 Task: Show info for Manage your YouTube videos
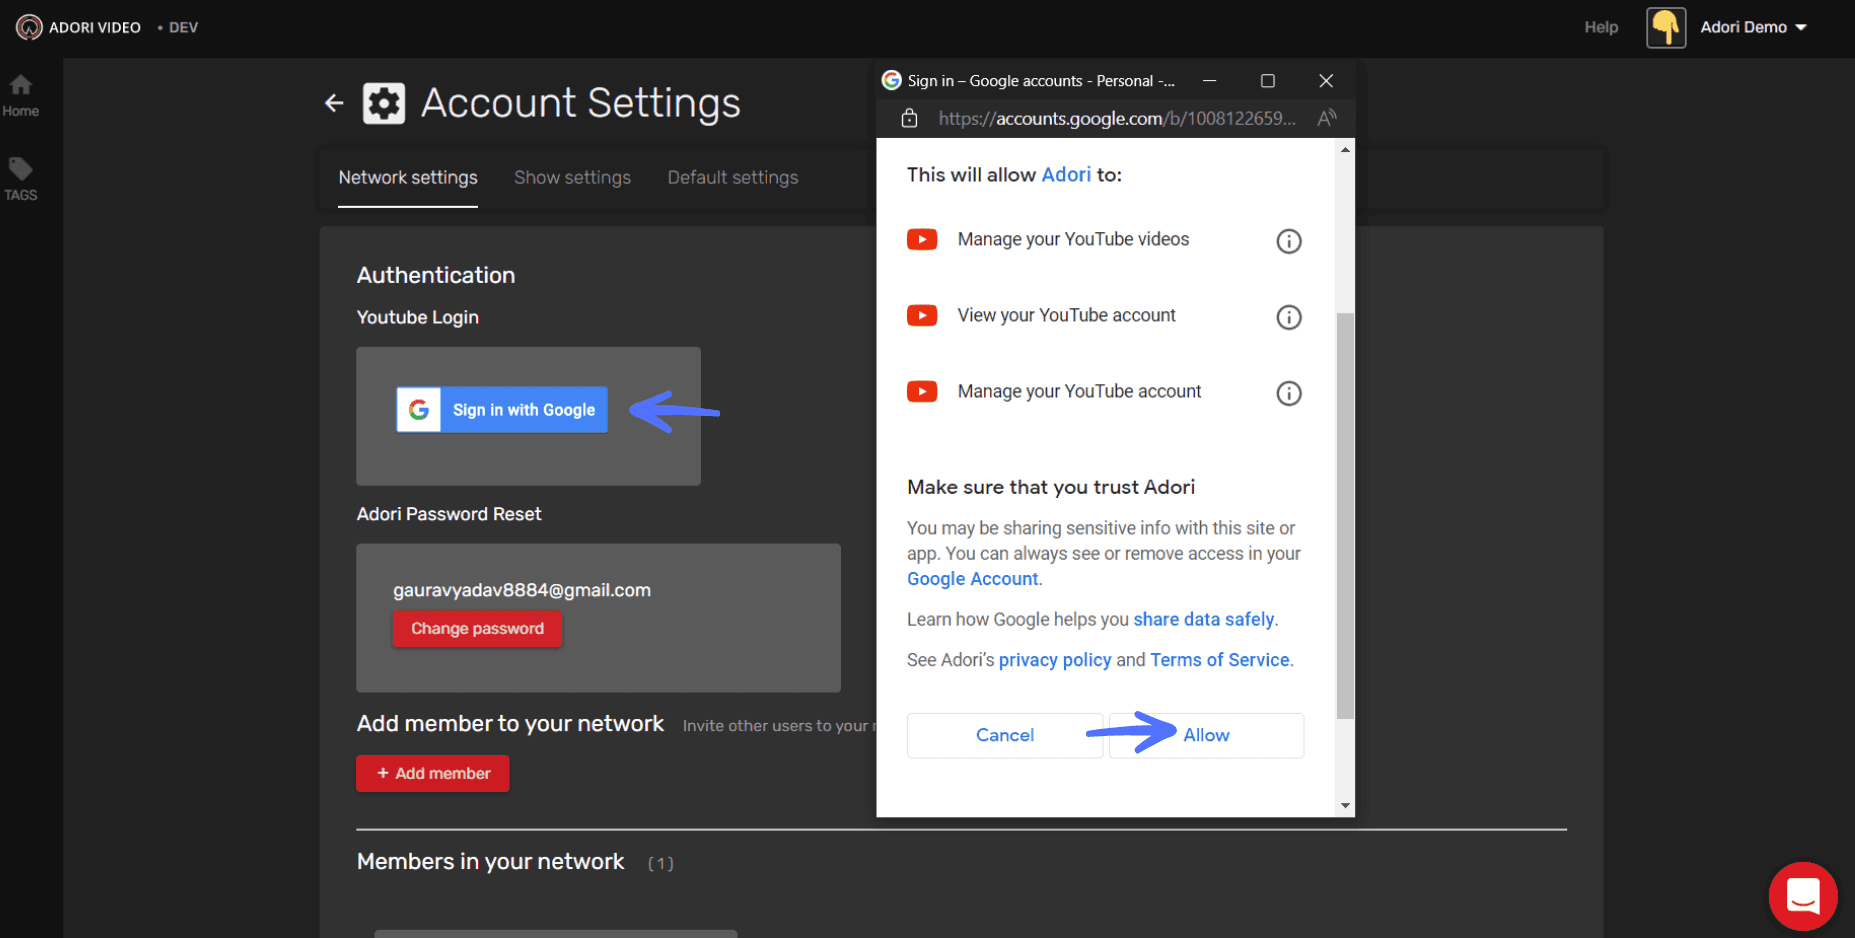pyautogui.click(x=1289, y=241)
